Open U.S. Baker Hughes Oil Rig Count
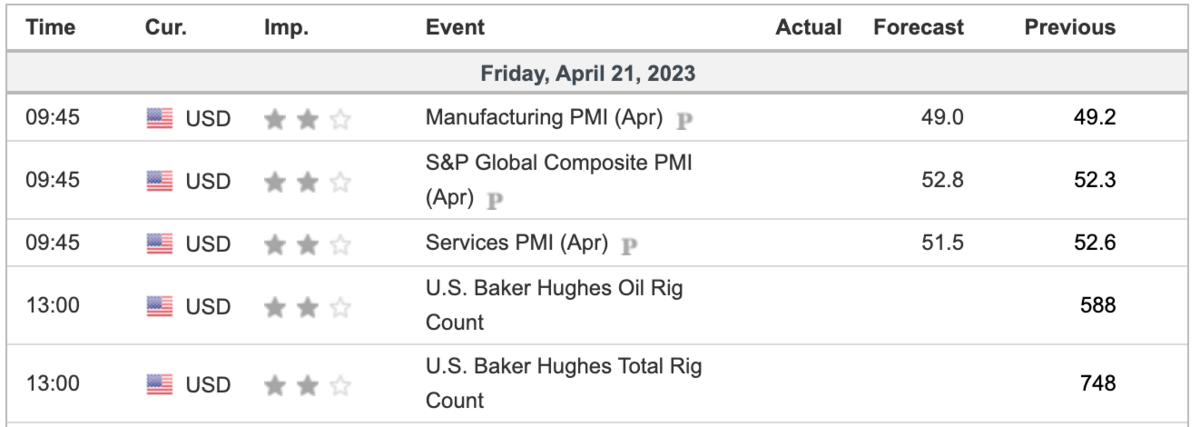 coord(554,305)
